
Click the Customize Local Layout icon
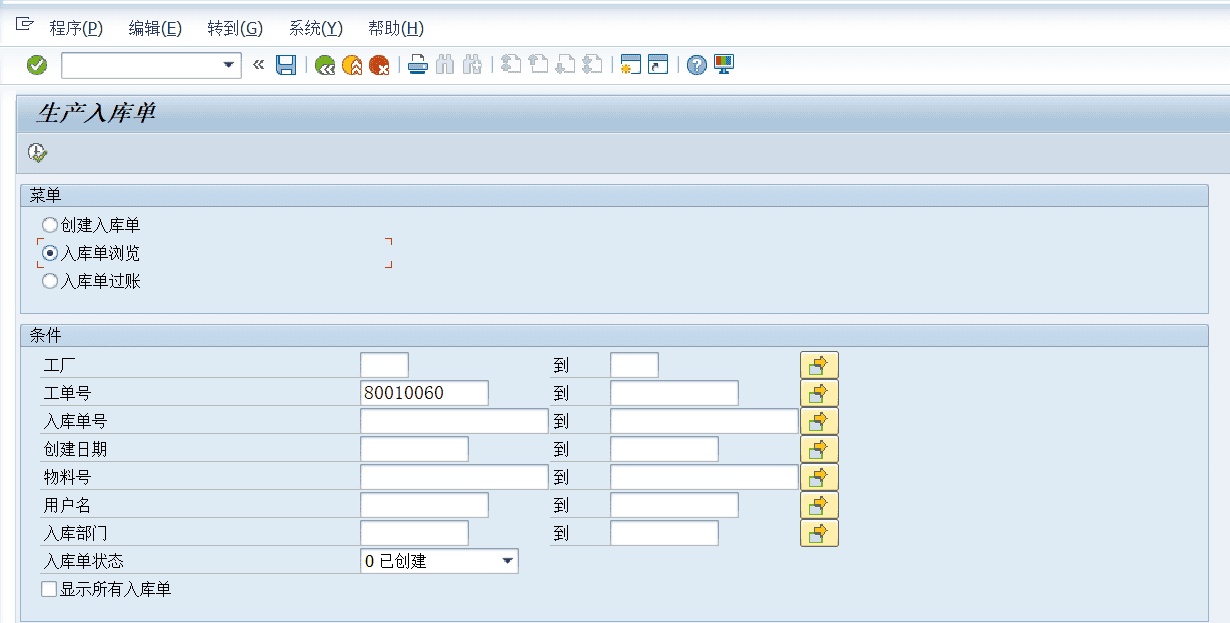tap(721, 64)
